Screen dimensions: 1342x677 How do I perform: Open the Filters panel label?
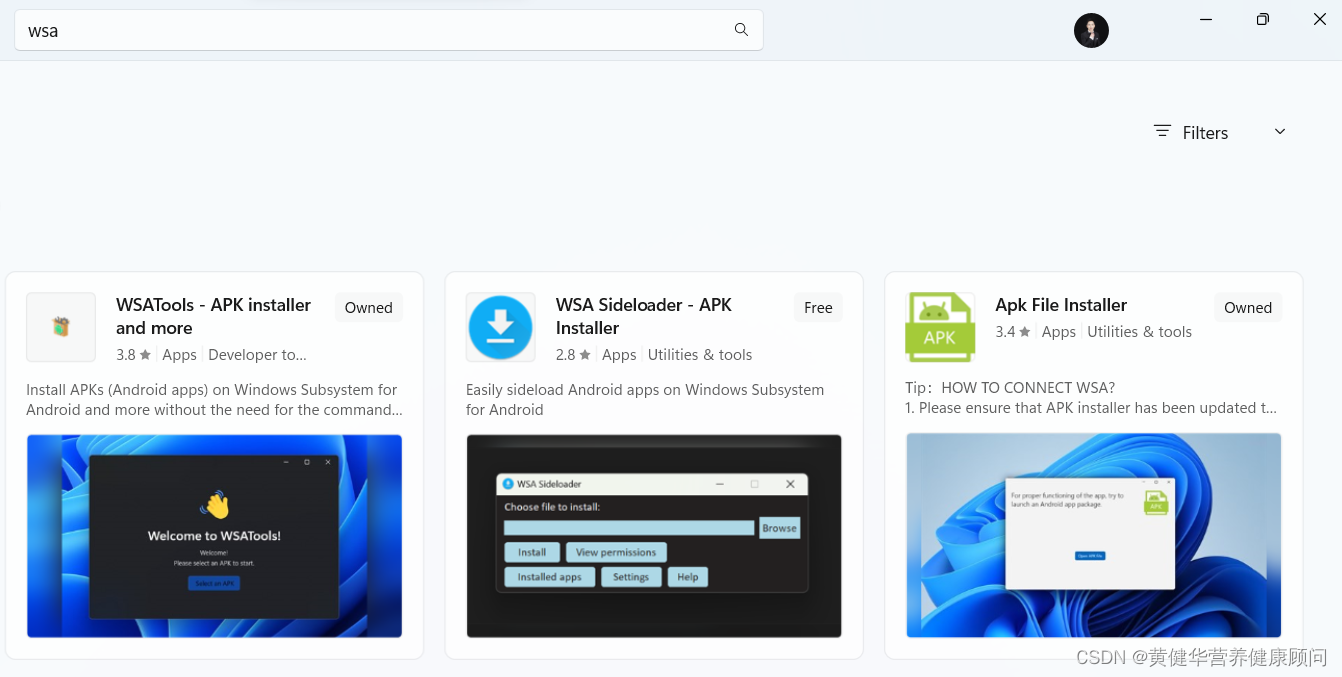pos(1205,133)
